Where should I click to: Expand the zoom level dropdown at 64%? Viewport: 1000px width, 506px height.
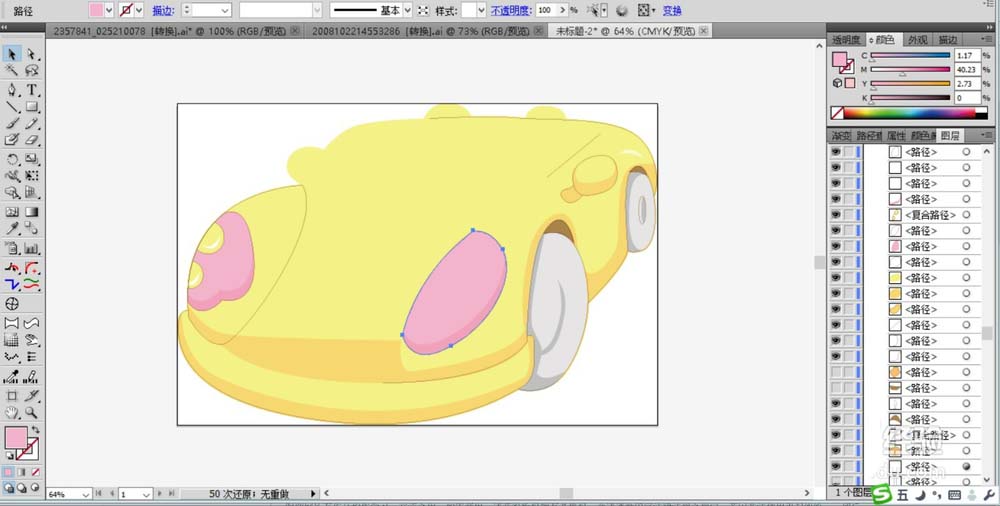(x=86, y=494)
